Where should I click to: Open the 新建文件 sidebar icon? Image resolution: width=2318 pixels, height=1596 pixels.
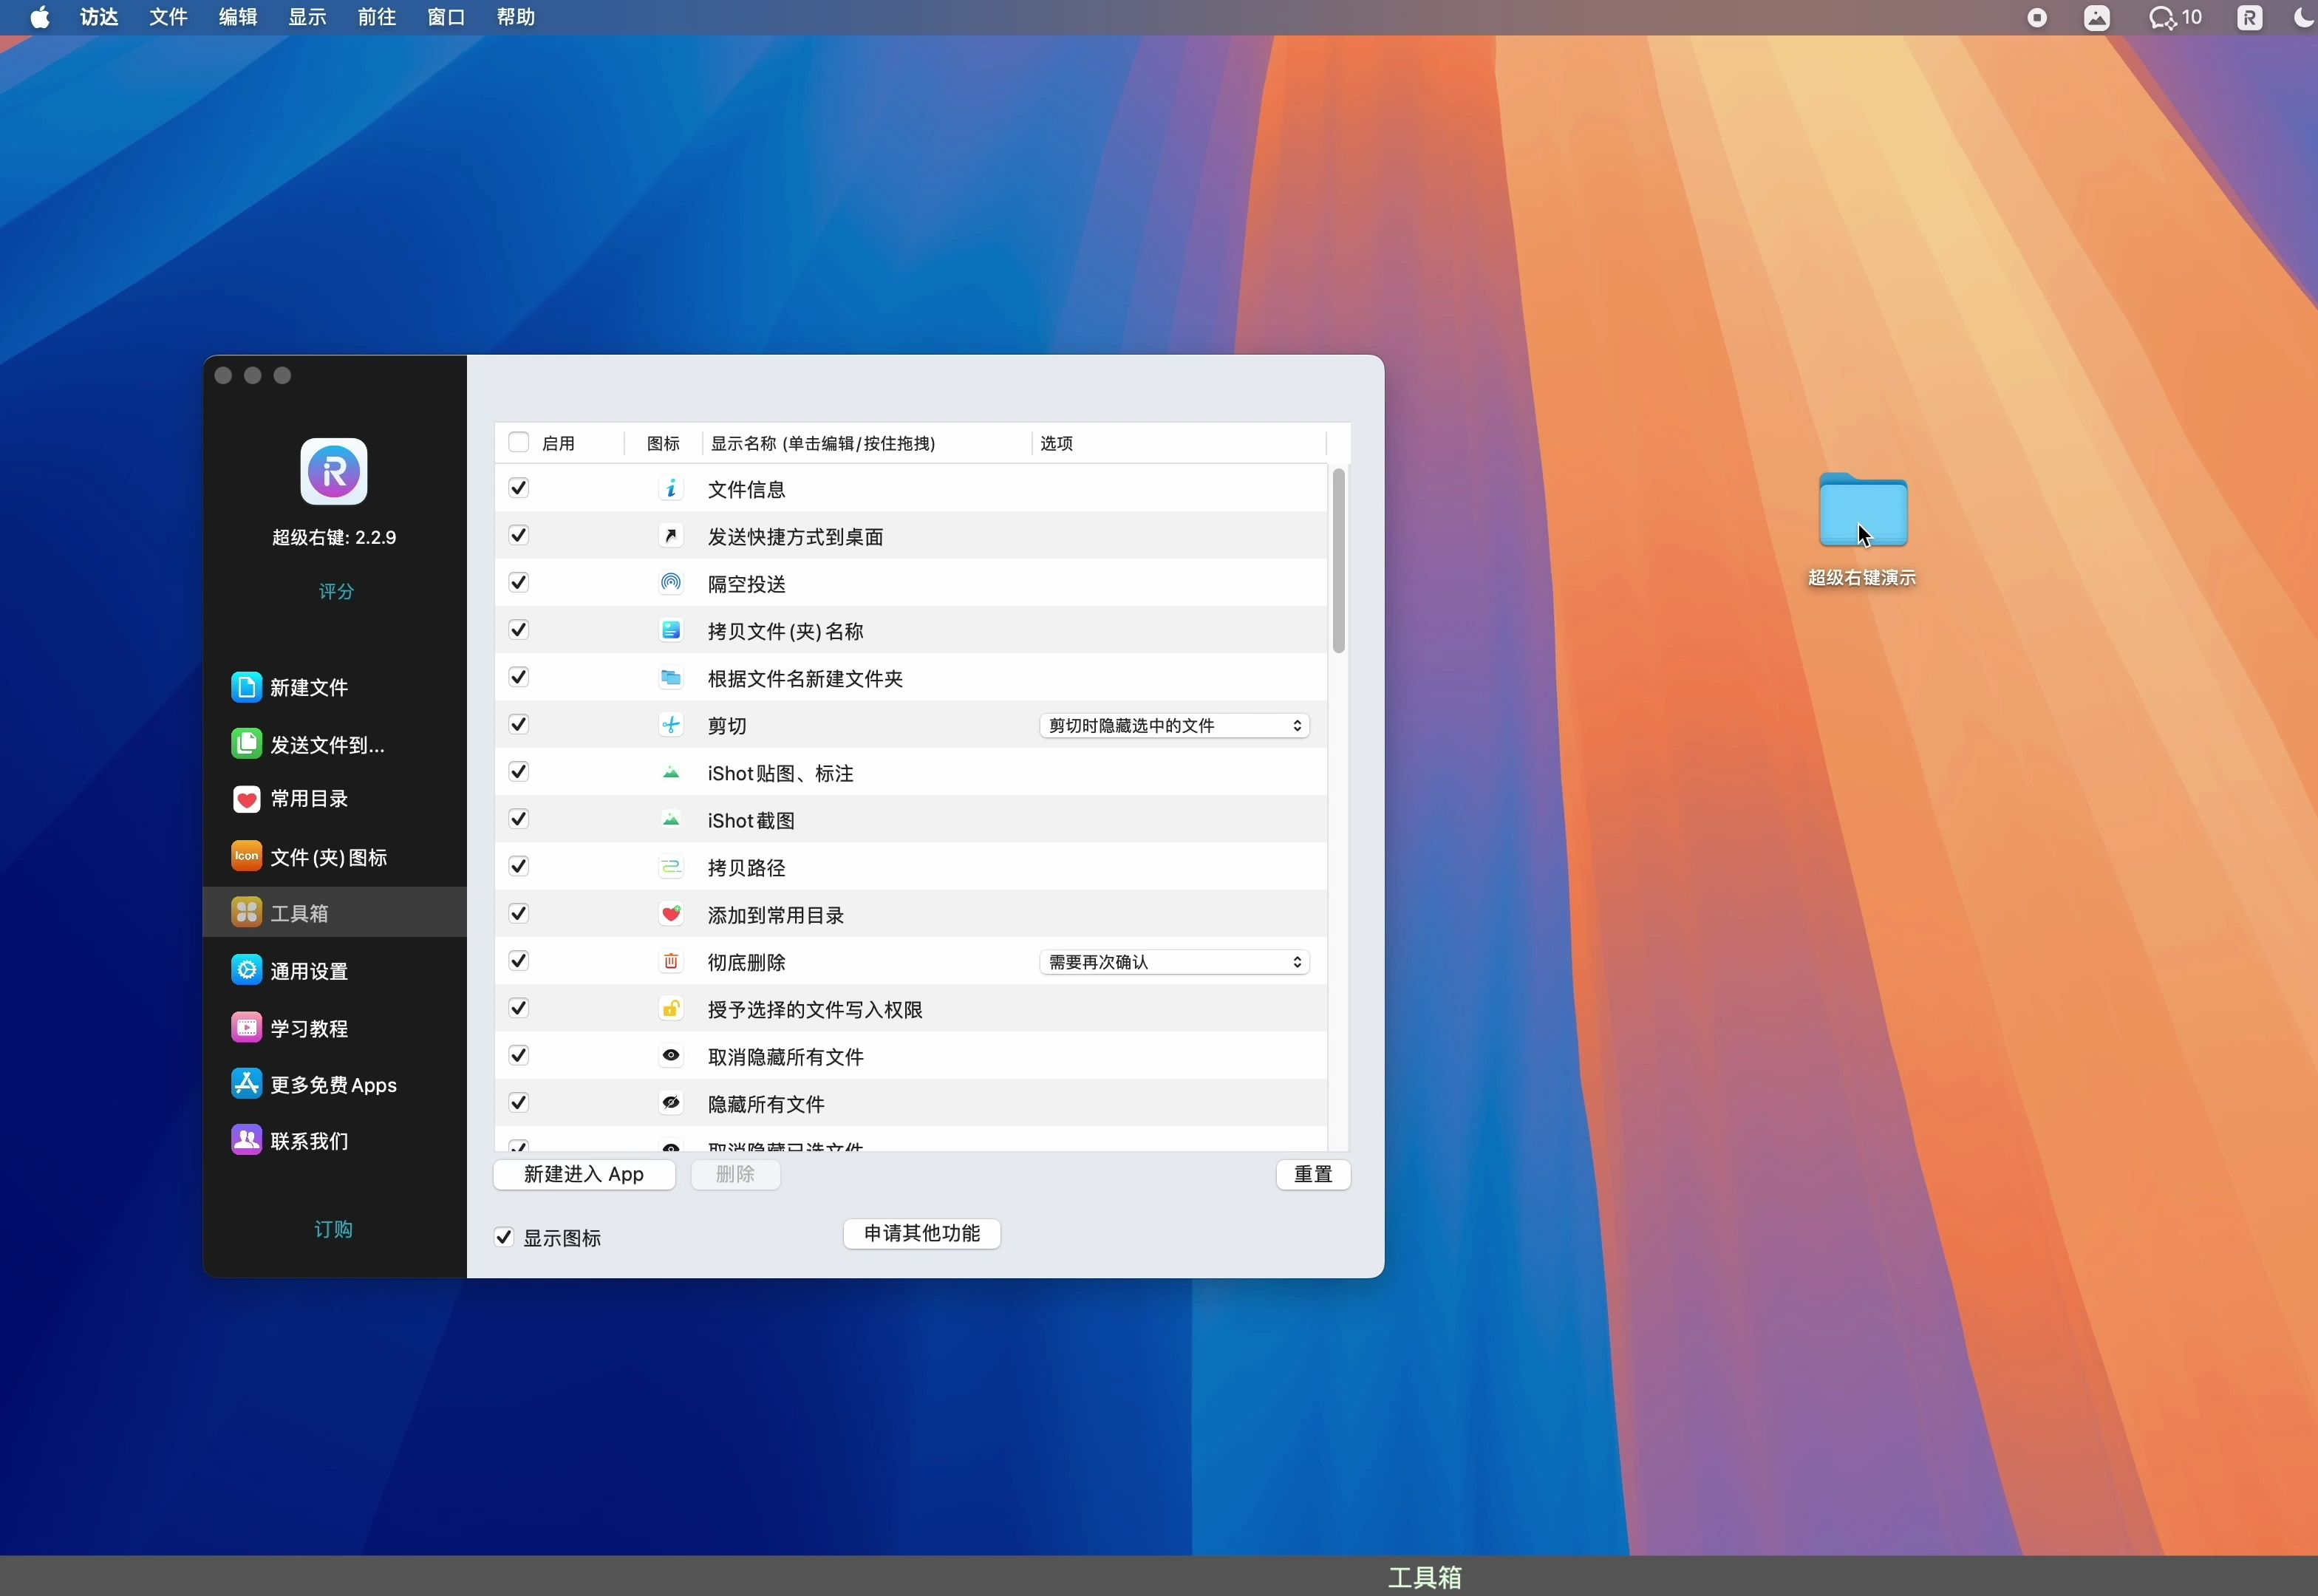pos(246,687)
